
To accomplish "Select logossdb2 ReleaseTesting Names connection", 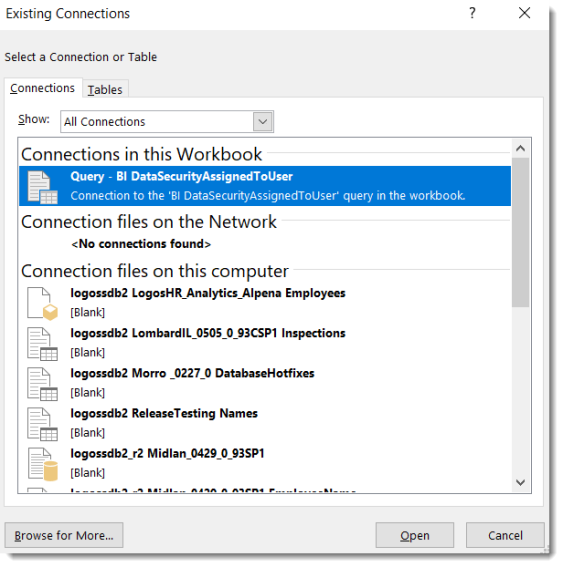I will click(x=265, y=423).
